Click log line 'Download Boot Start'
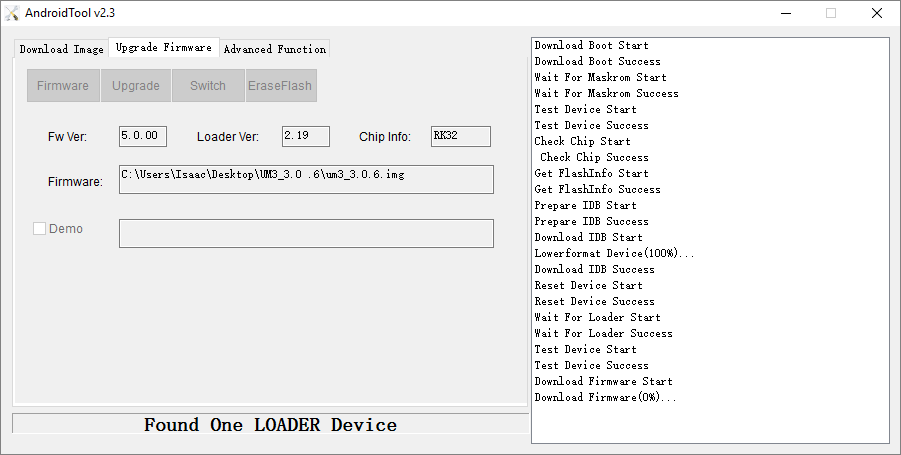Image resolution: width=901 pixels, height=455 pixels. click(591, 45)
